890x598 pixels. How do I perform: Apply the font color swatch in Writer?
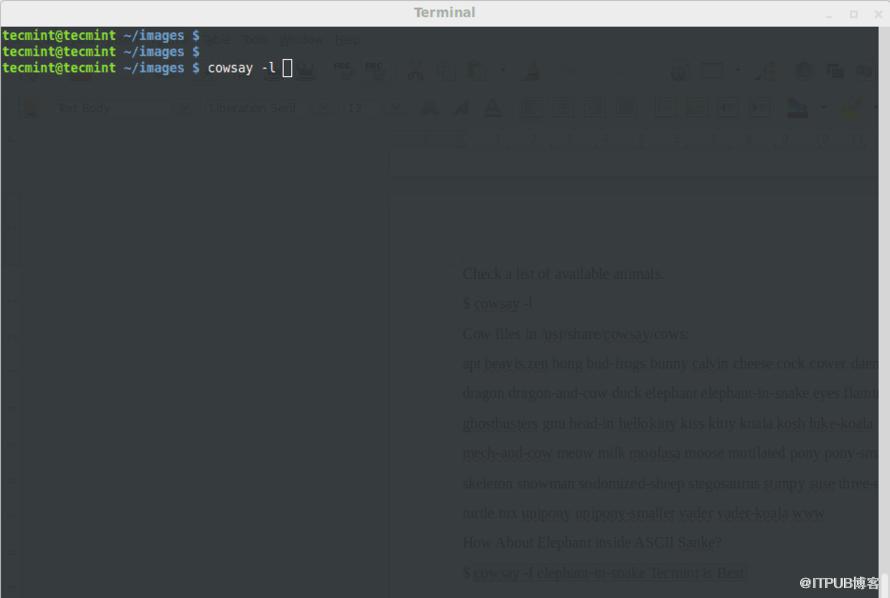(797, 108)
